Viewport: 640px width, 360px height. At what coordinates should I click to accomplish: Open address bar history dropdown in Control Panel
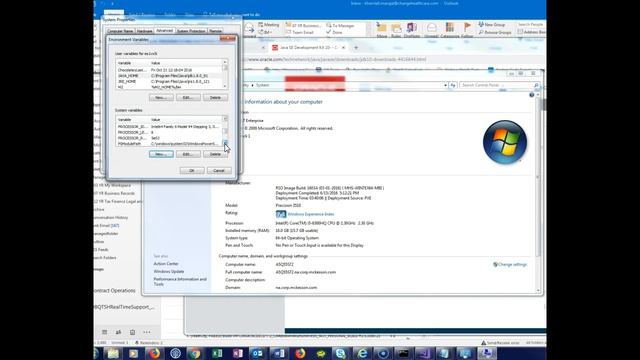(x=445, y=85)
